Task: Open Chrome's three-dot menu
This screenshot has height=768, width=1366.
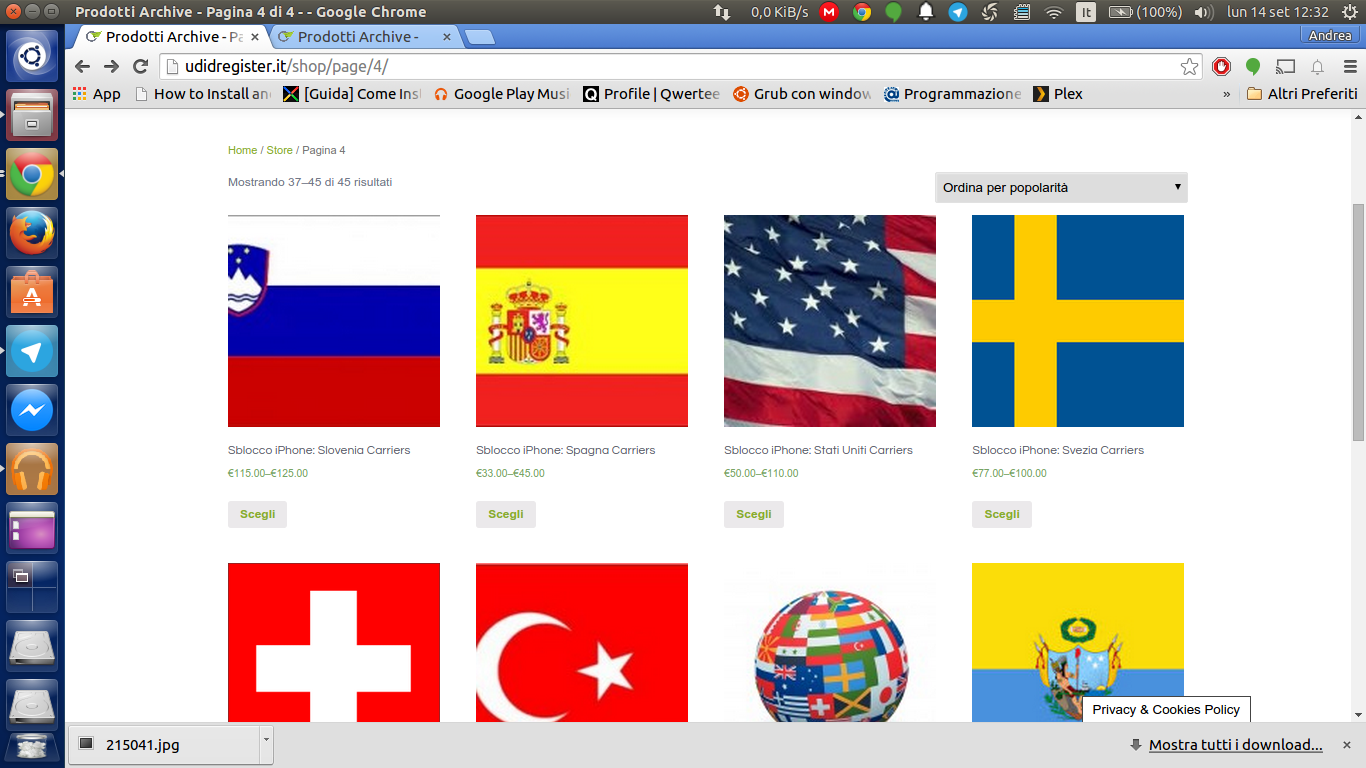Action: [1350, 67]
